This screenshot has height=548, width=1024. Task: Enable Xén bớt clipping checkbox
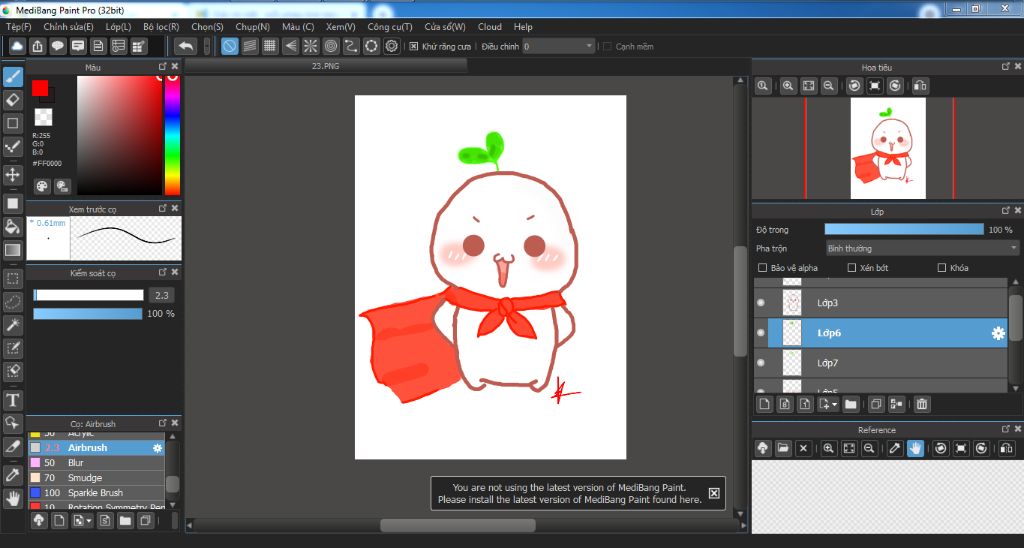[852, 268]
